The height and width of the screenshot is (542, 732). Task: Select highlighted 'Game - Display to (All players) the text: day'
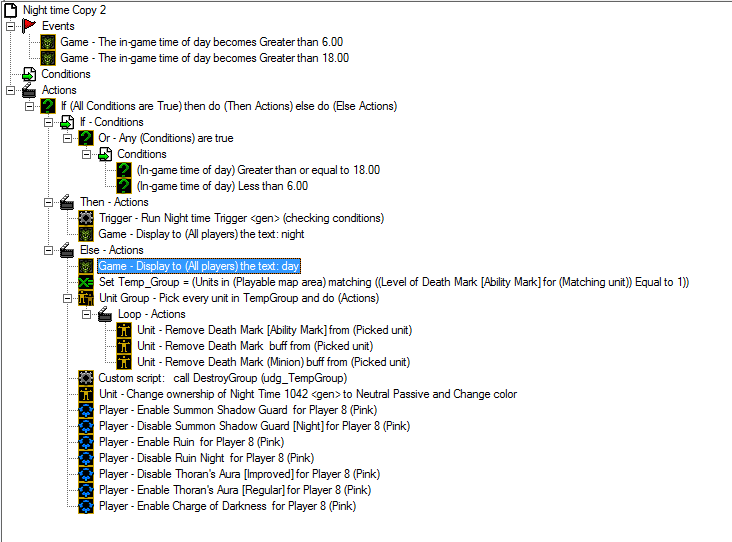pyautogui.click(x=199, y=266)
